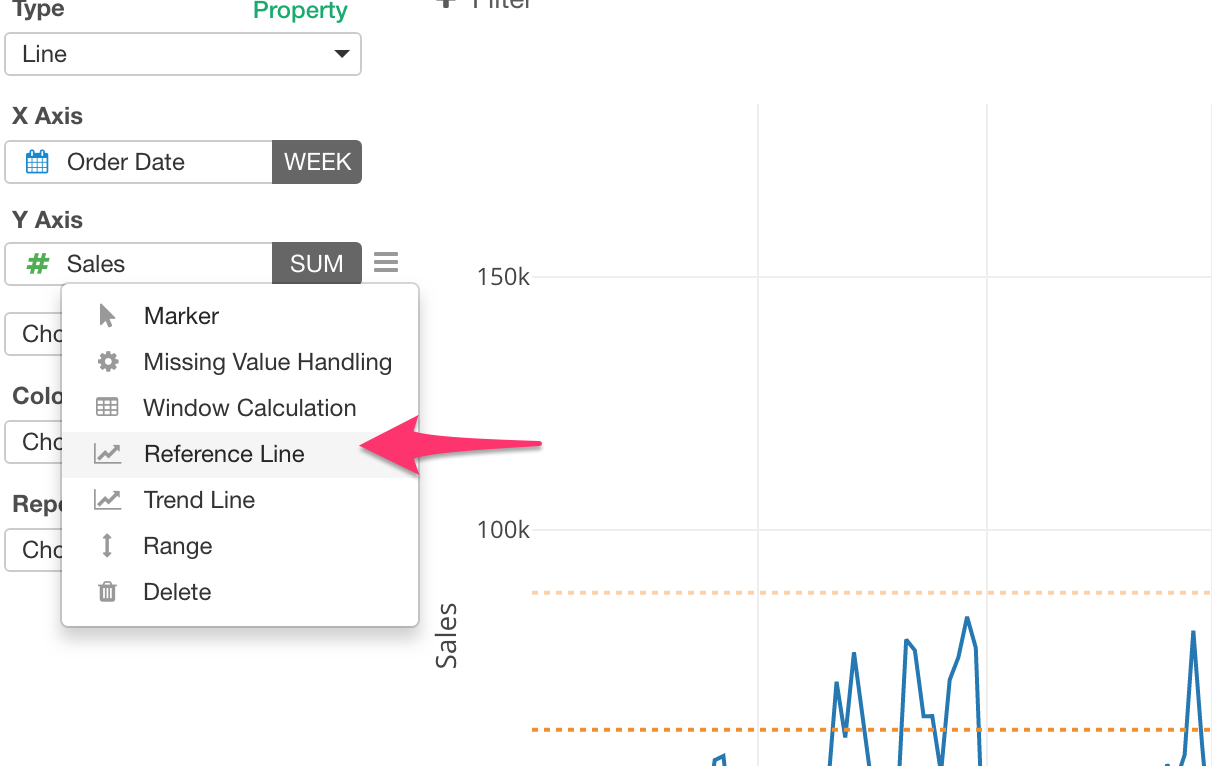The height and width of the screenshot is (766, 1212).
Task: Click the Trend Line chart icon
Action: click(x=107, y=500)
